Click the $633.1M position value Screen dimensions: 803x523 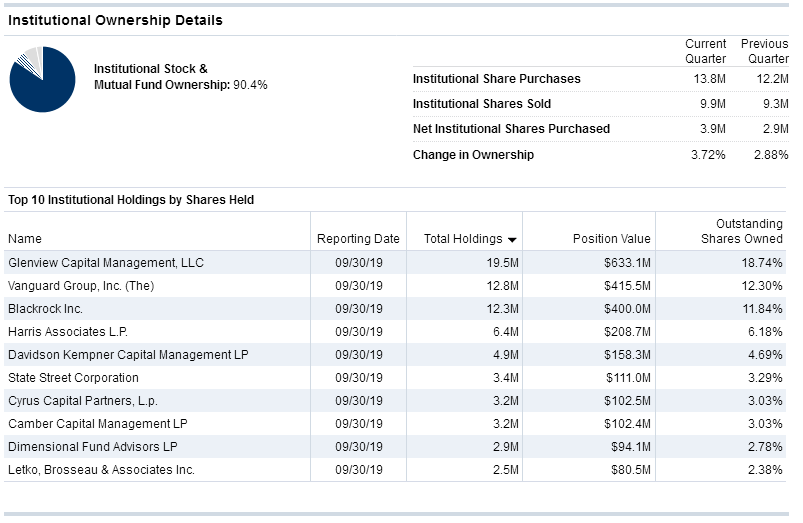[627, 263]
